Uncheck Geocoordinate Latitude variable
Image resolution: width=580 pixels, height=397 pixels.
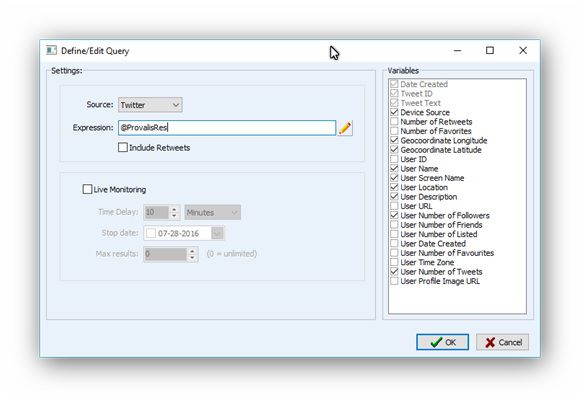[394, 149]
